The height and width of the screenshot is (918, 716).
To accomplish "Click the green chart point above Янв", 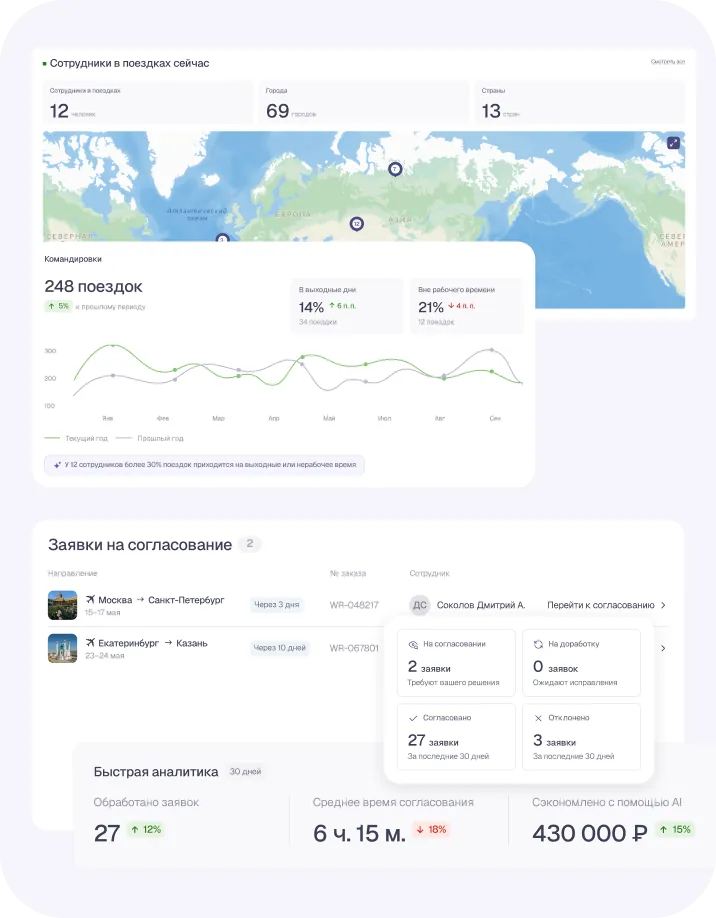I will 113,346.
